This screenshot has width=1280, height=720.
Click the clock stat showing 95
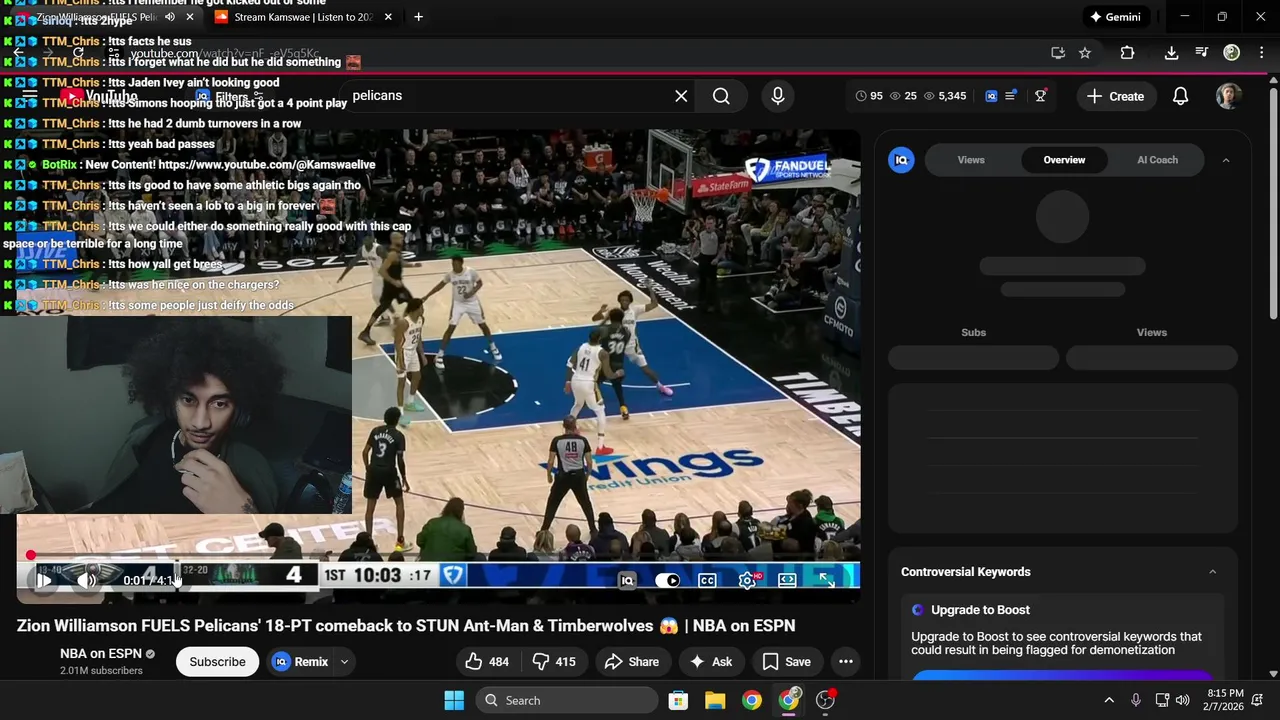[870, 96]
